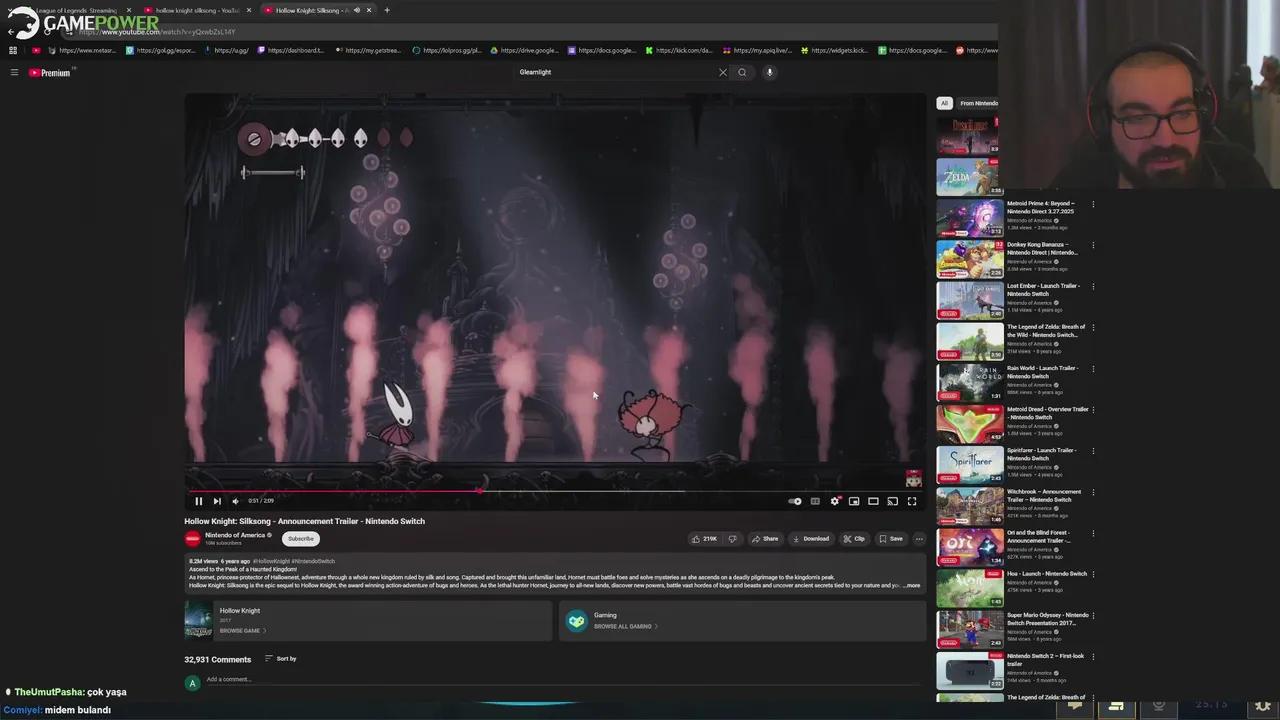Play Metroid Prime 4 Beyond suggestion thumbnail

point(969,218)
